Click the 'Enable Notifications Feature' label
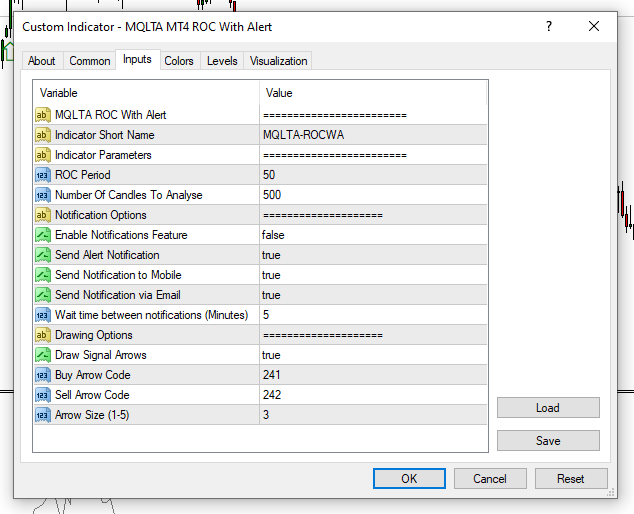 (x=121, y=235)
